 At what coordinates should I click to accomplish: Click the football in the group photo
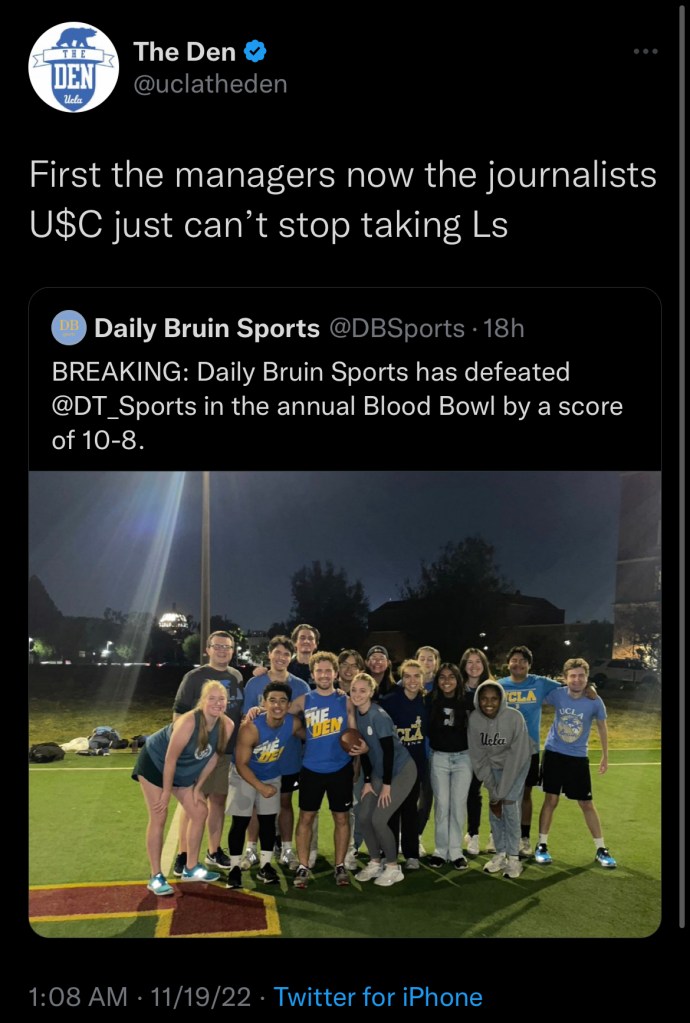coord(352,740)
